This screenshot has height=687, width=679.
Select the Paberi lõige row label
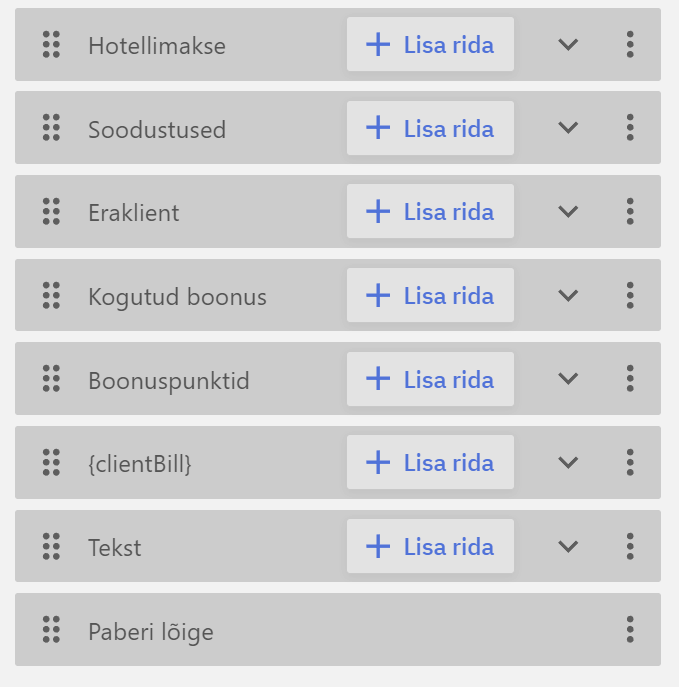coord(151,632)
